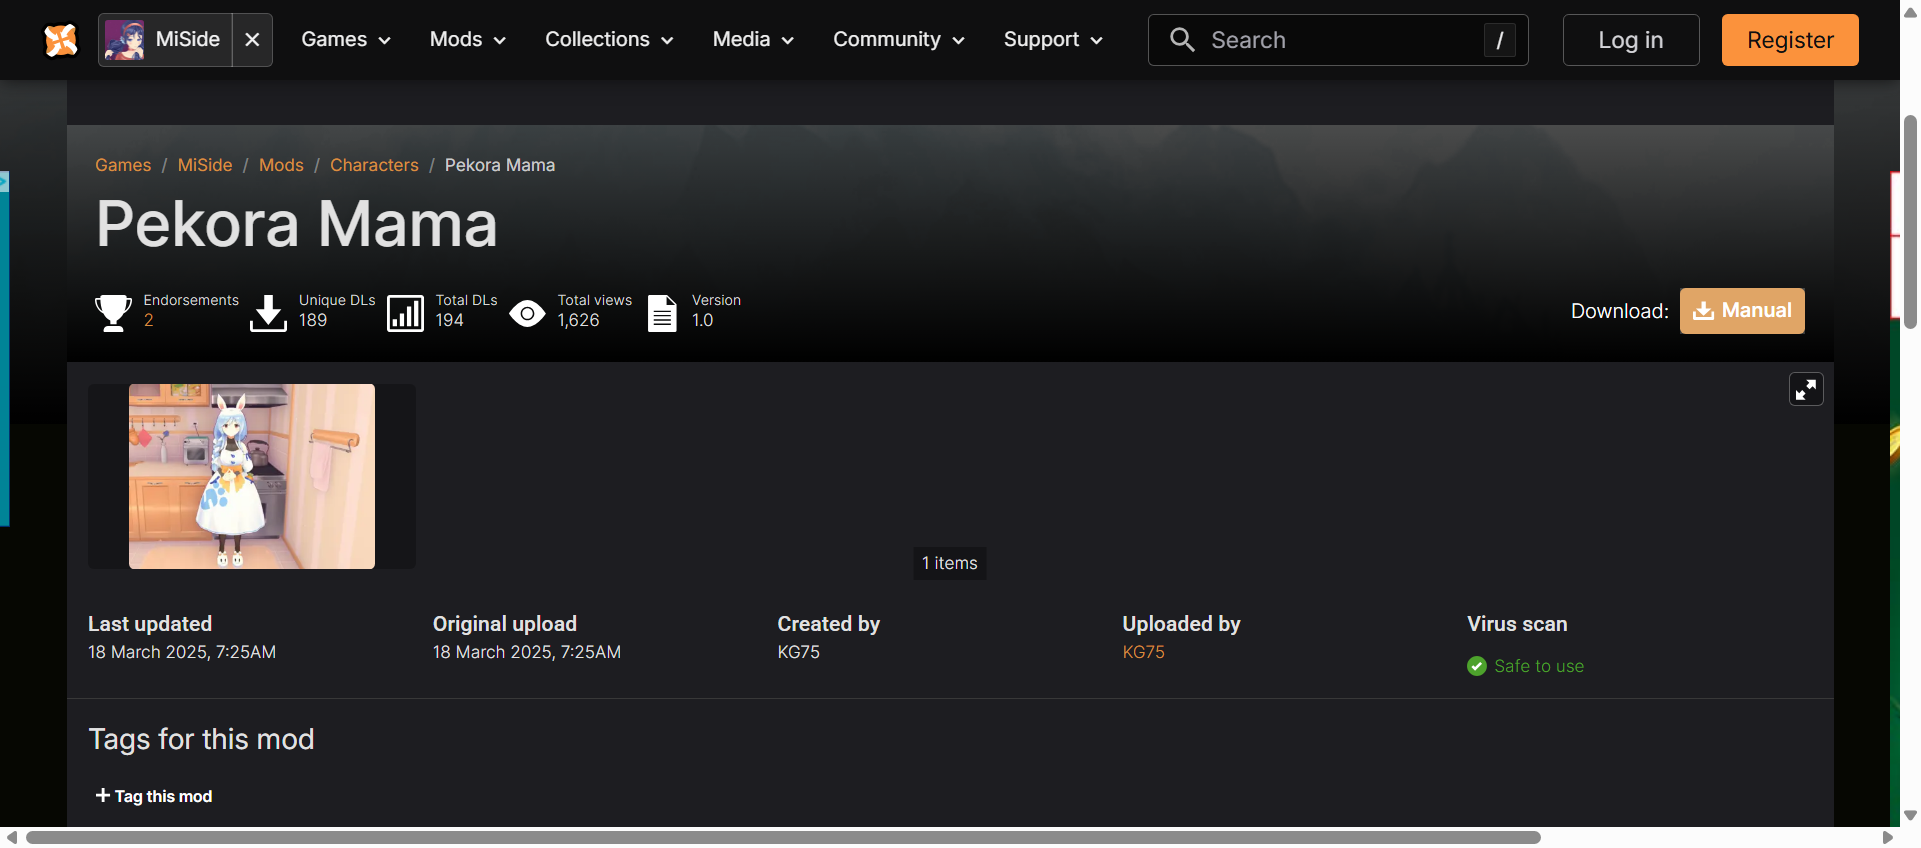The height and width of the screenshot is (848, 1921).
Task: Expand the Collections dropdown
Action: (609, 40)
